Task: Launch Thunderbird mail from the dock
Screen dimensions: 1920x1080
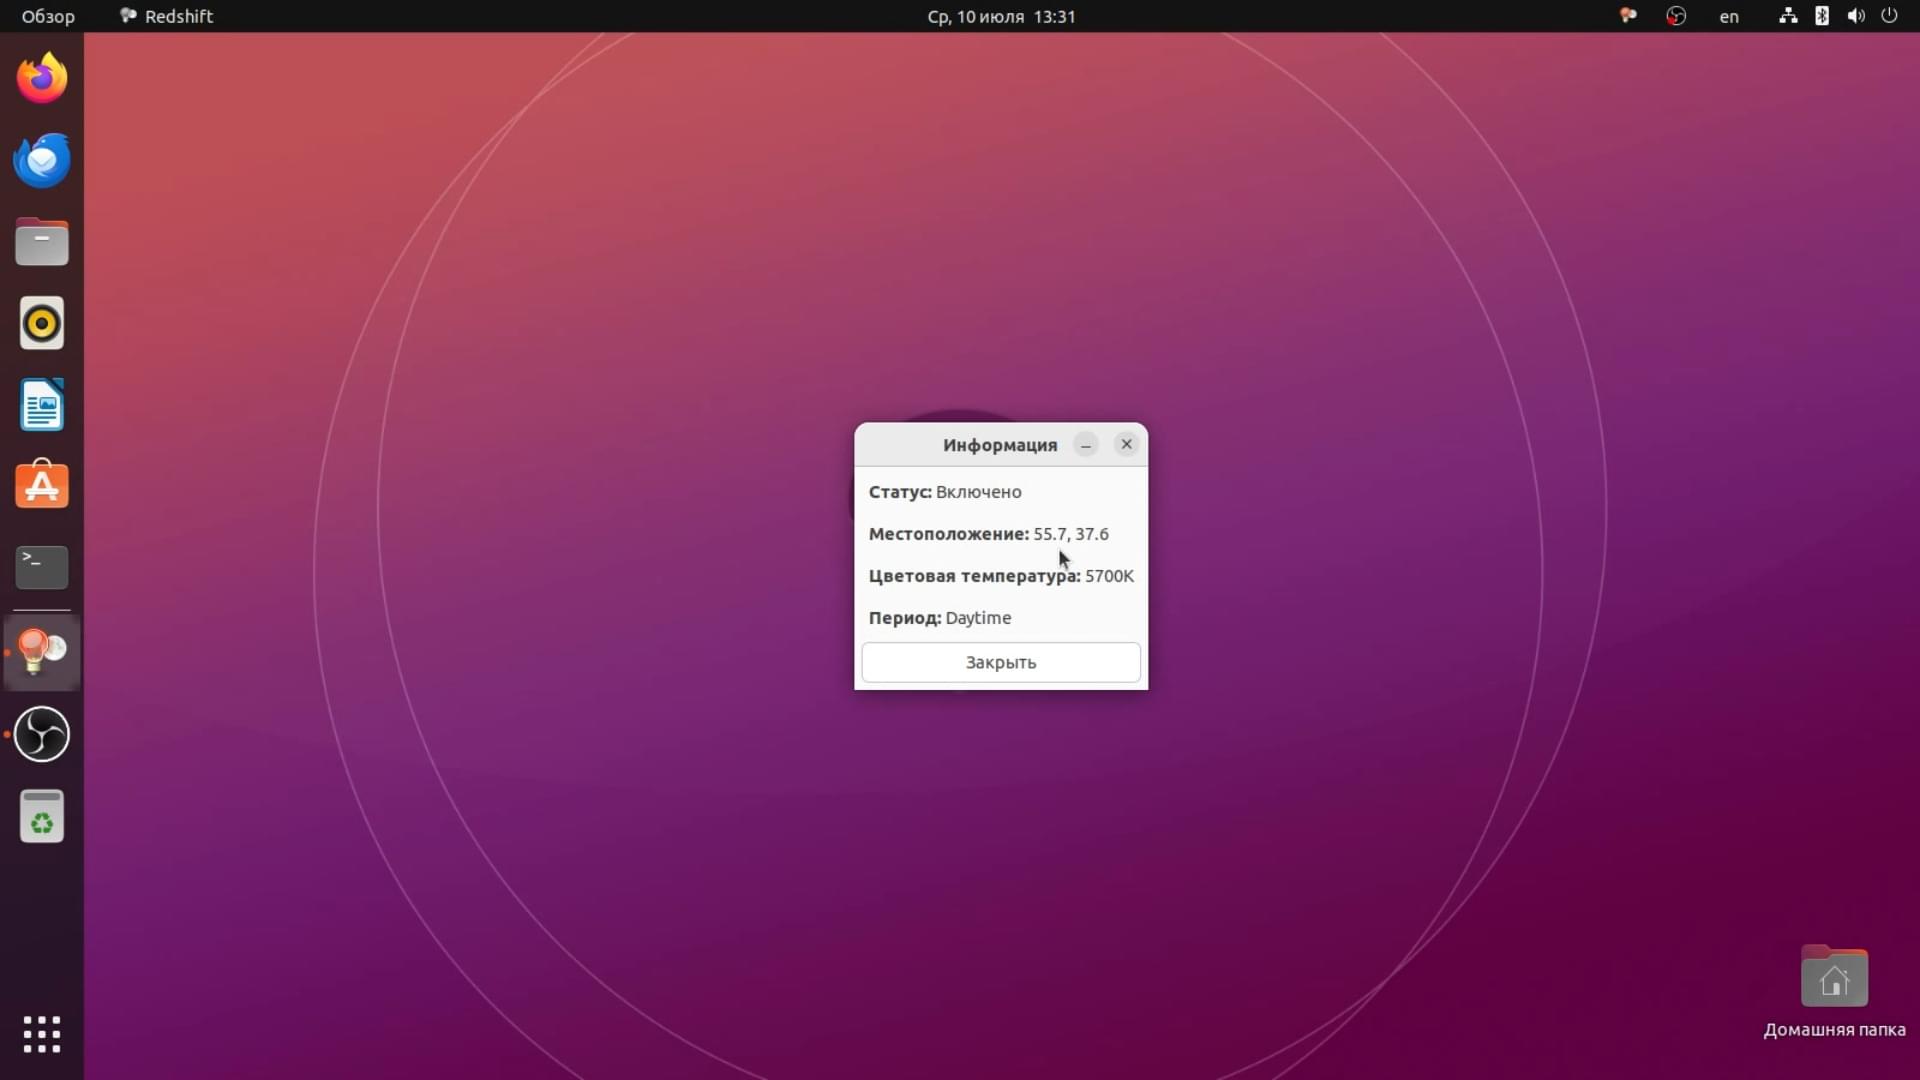Action: pyautogui.click(x=42, y=160)
